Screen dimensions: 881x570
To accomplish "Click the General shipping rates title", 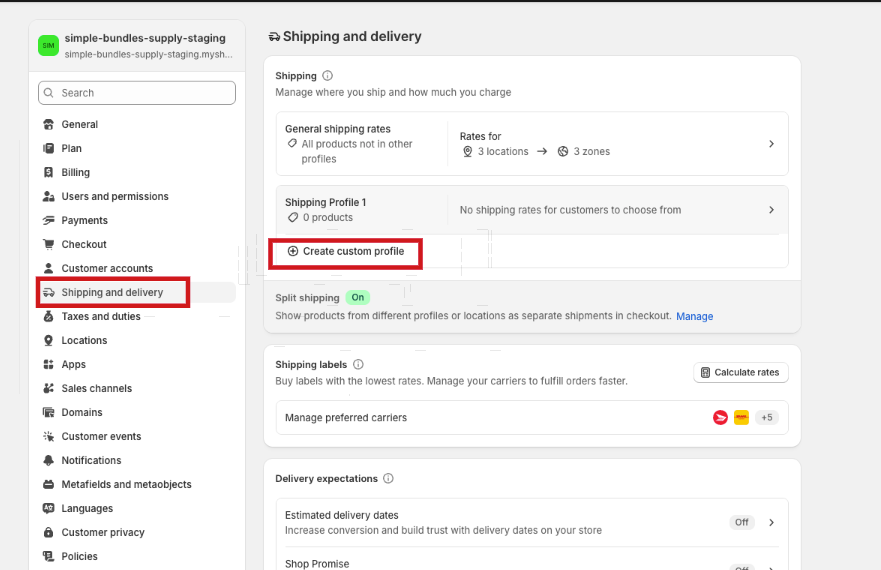I will [338, 129].
